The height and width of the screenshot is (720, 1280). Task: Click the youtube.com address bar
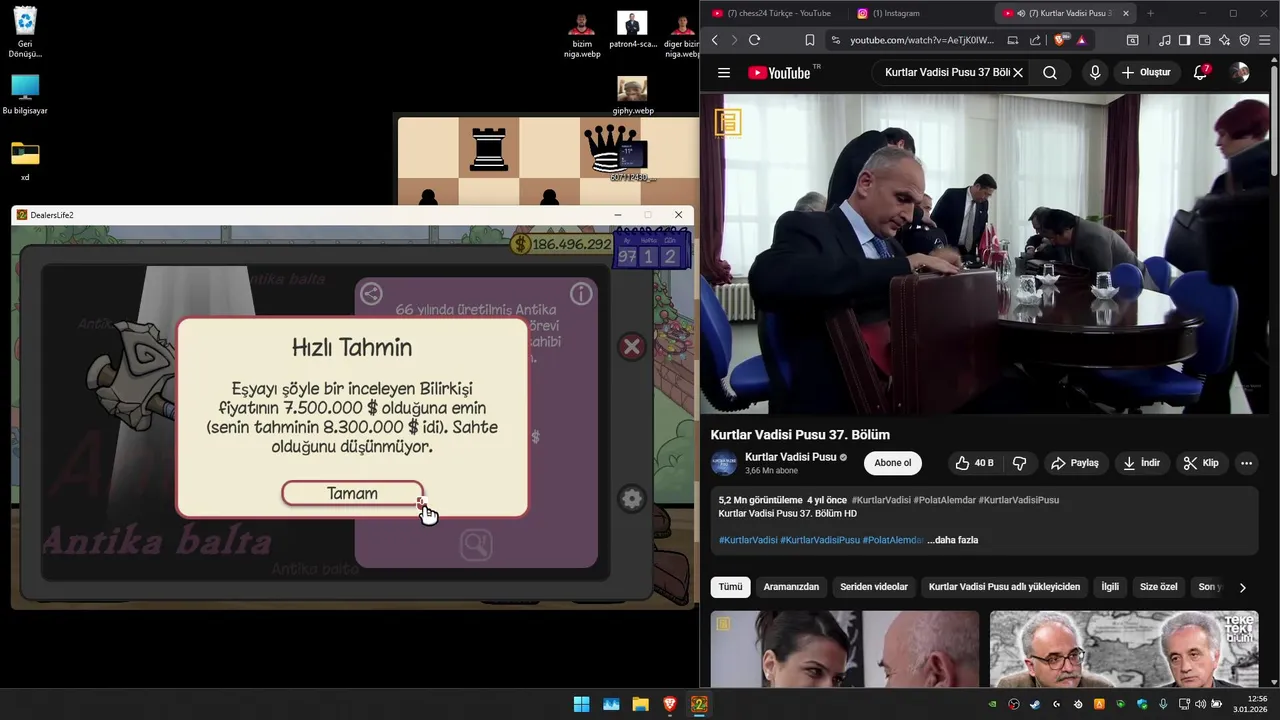[x=922, y=40]
